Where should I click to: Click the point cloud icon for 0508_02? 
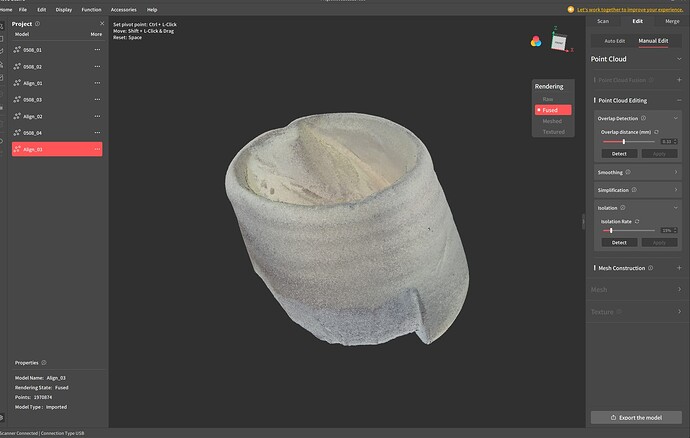click(x=17, y=66)
